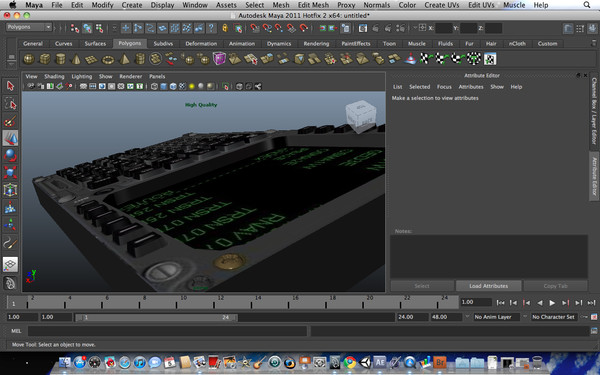Click the range slider bar
This screenshot has height=375, width=600.
click(x=156, y=317)
